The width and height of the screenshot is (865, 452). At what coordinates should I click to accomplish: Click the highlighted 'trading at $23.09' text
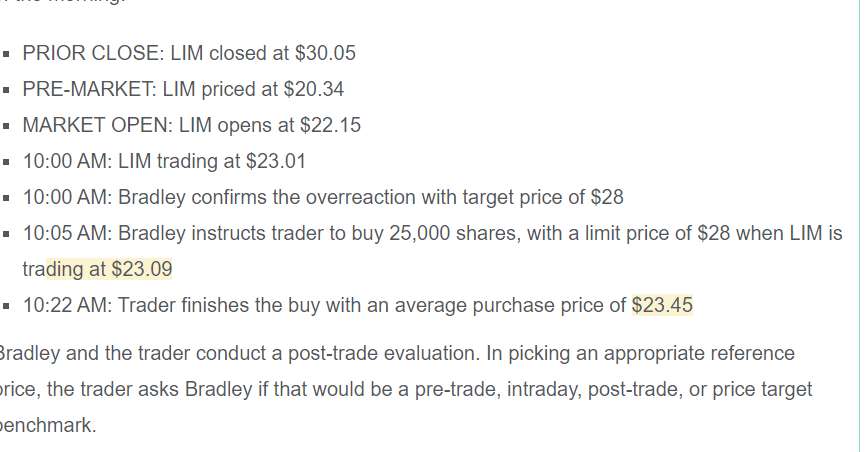[x=97, y=269]
